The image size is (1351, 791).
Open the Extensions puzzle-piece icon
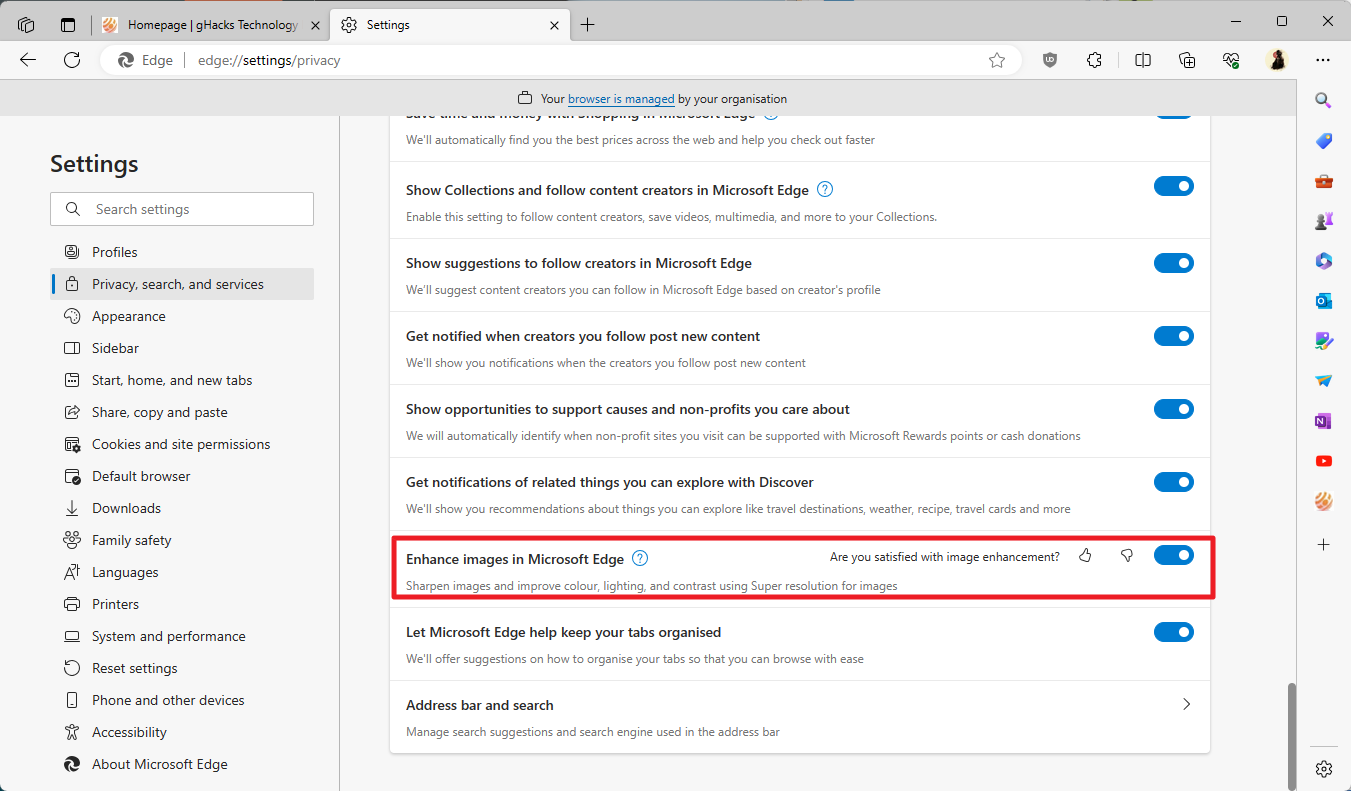click(1094, 60)
